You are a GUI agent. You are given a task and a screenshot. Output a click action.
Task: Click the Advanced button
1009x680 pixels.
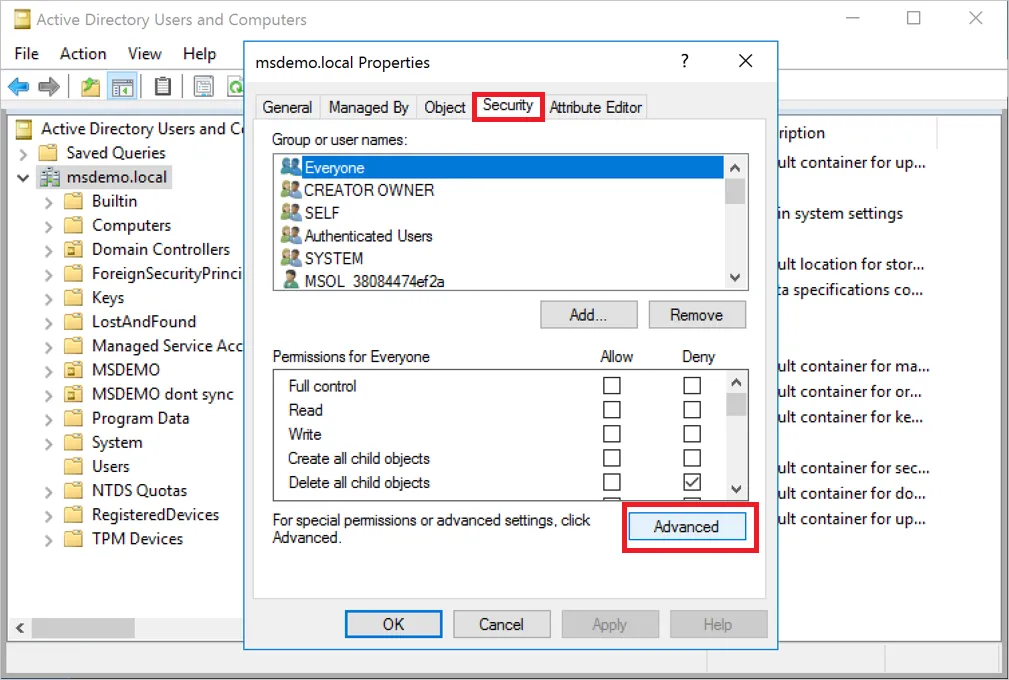(x=687, y=526)
